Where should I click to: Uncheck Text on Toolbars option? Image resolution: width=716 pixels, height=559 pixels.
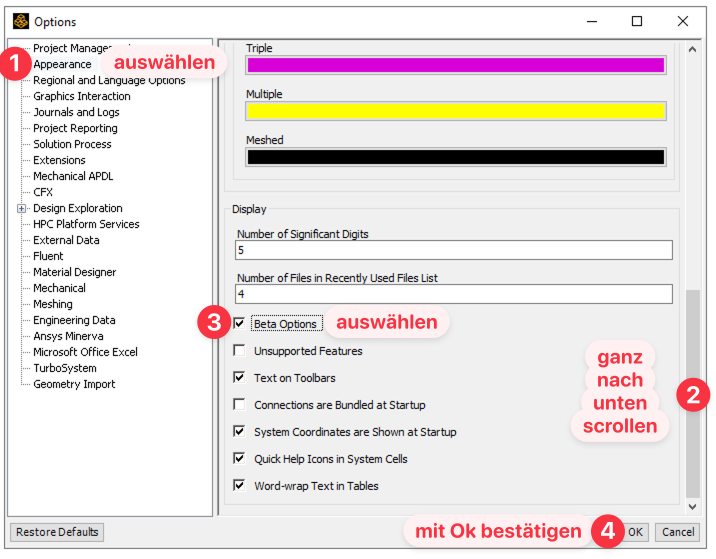(239, 378)
